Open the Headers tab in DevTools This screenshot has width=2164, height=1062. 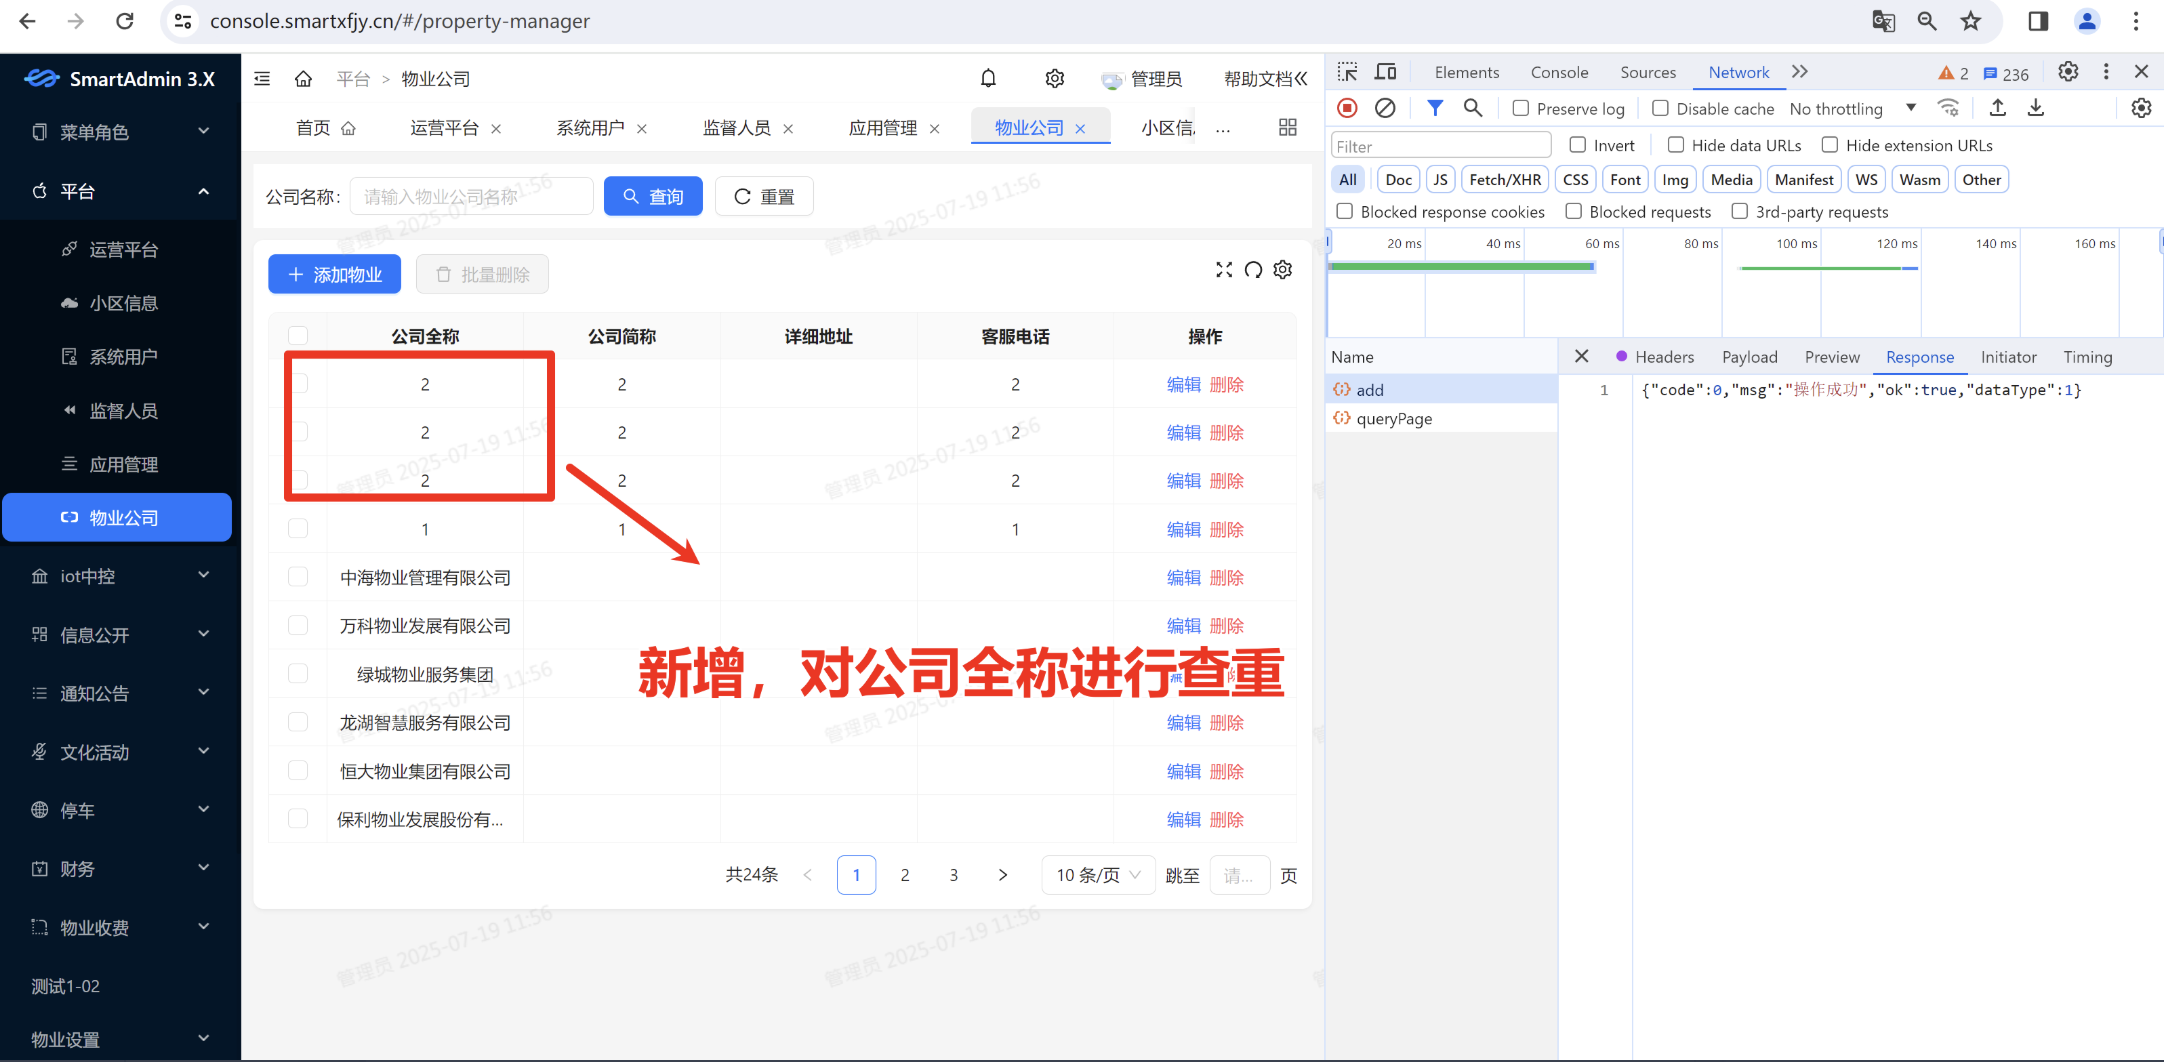[1664, 357]
